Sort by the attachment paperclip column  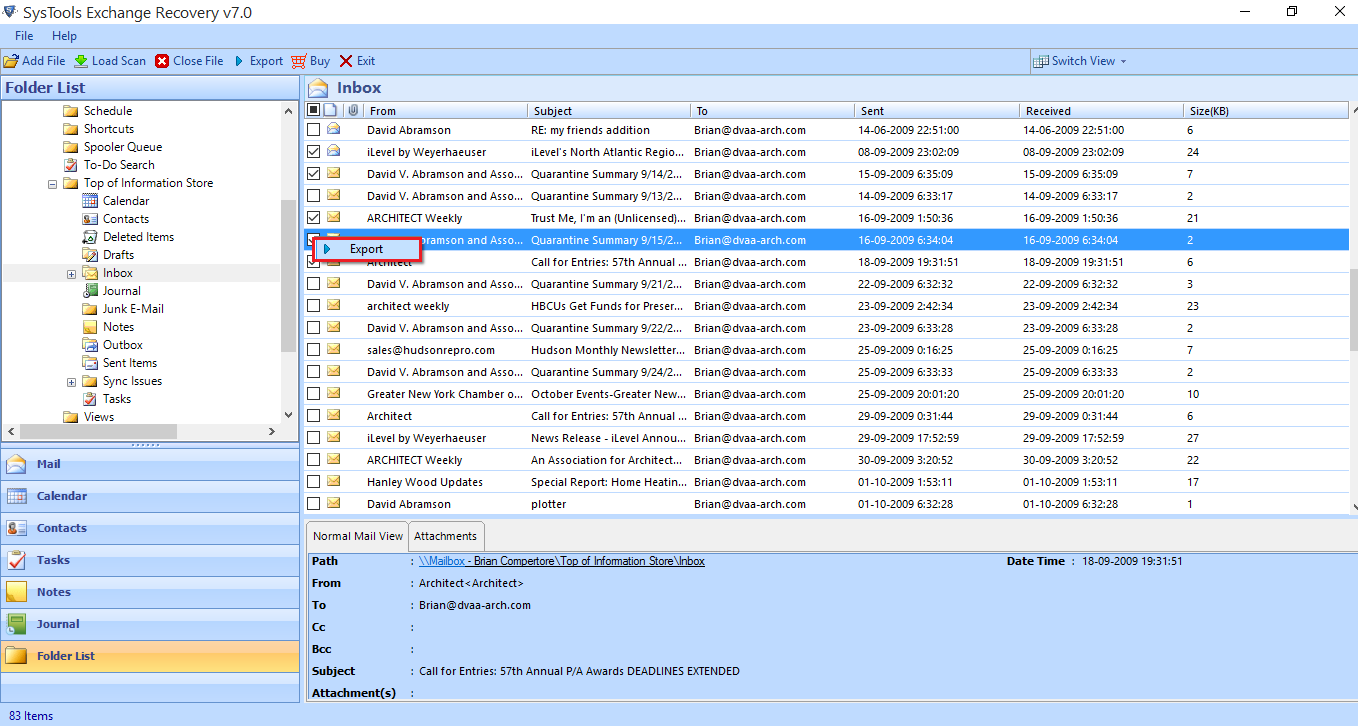coord(353,111)
